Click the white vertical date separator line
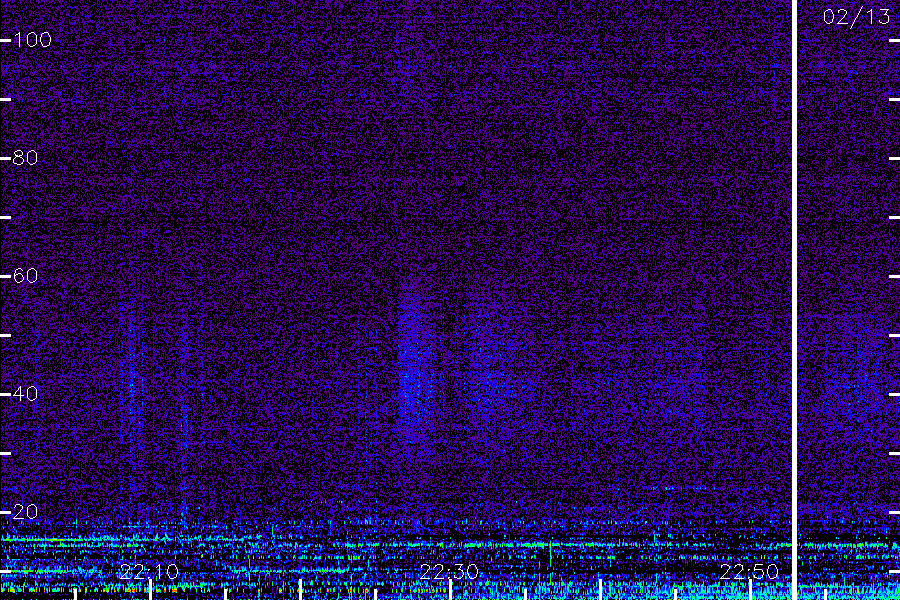The width and height of the screenshot is (900, 600). pyautogui.click(x=794, y=300)
